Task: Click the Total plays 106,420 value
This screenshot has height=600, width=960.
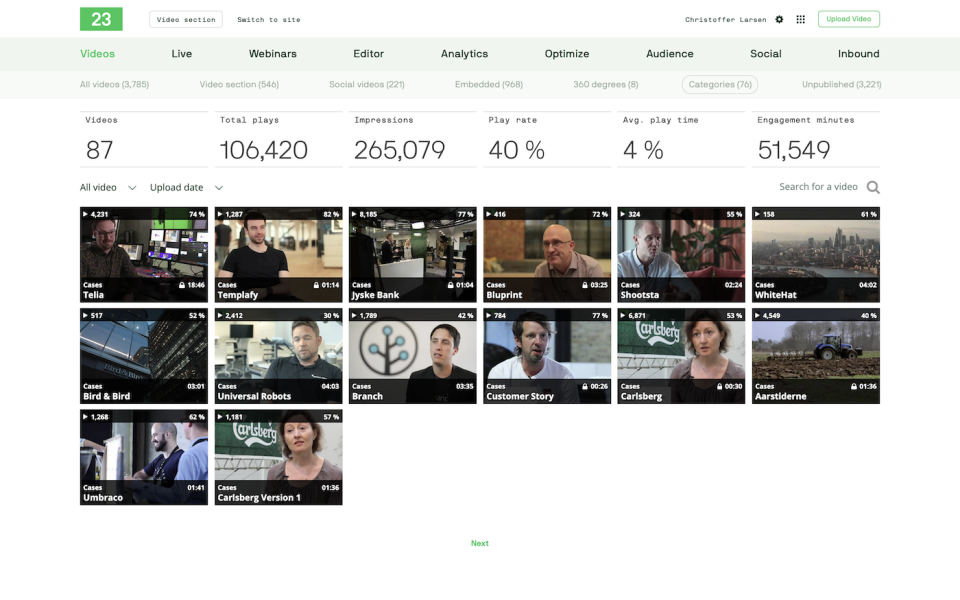Action: click(264, 150)
